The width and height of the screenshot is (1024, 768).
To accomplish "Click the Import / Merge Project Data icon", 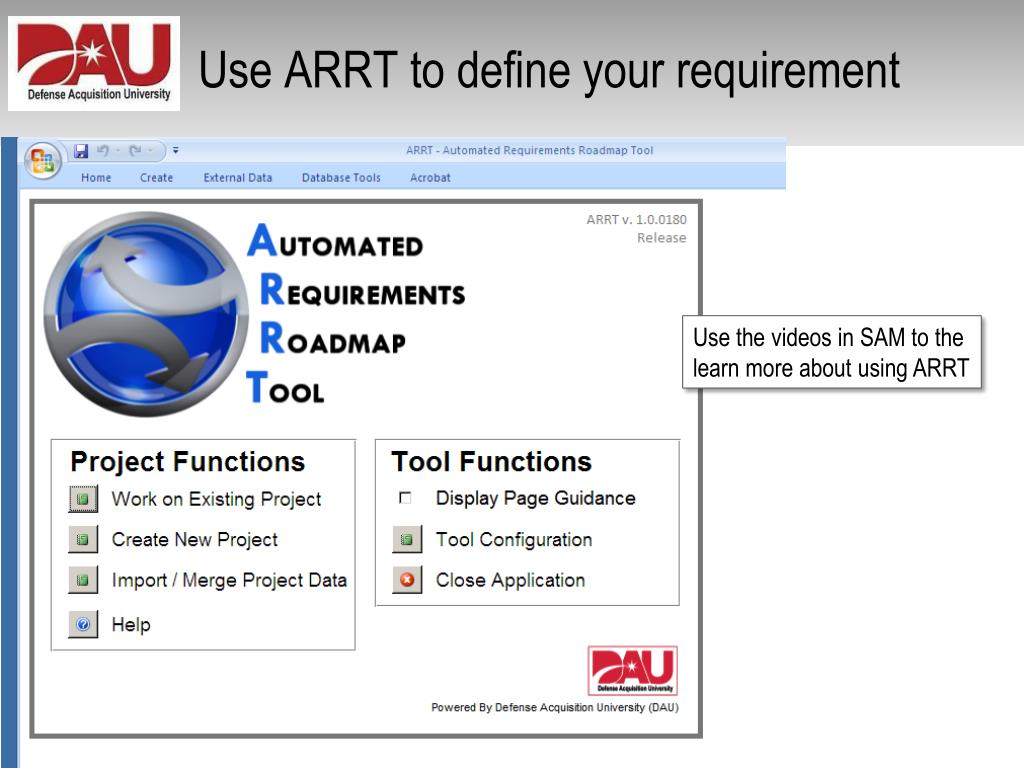I will pos(83,580).
